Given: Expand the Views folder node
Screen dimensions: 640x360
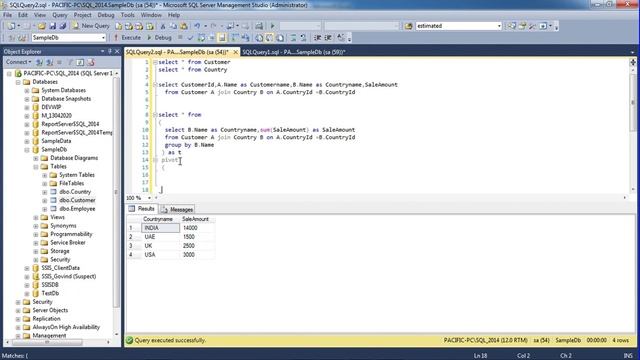Looking at the screenshot, I should click(x=36, y=218).
